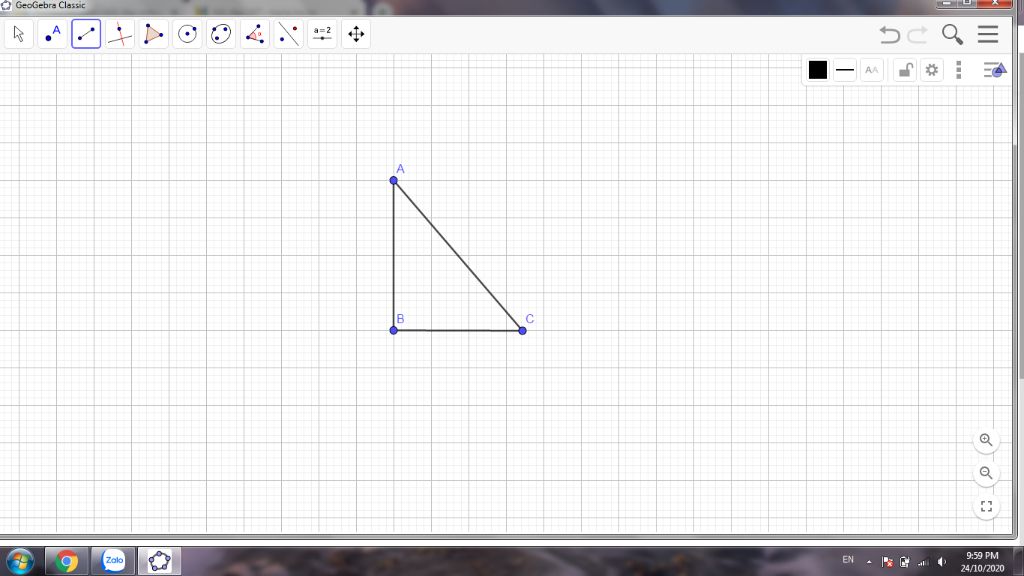Select the Polygon tool
The width and height of the screenshot is (1024, 576).
coord(153,34)
